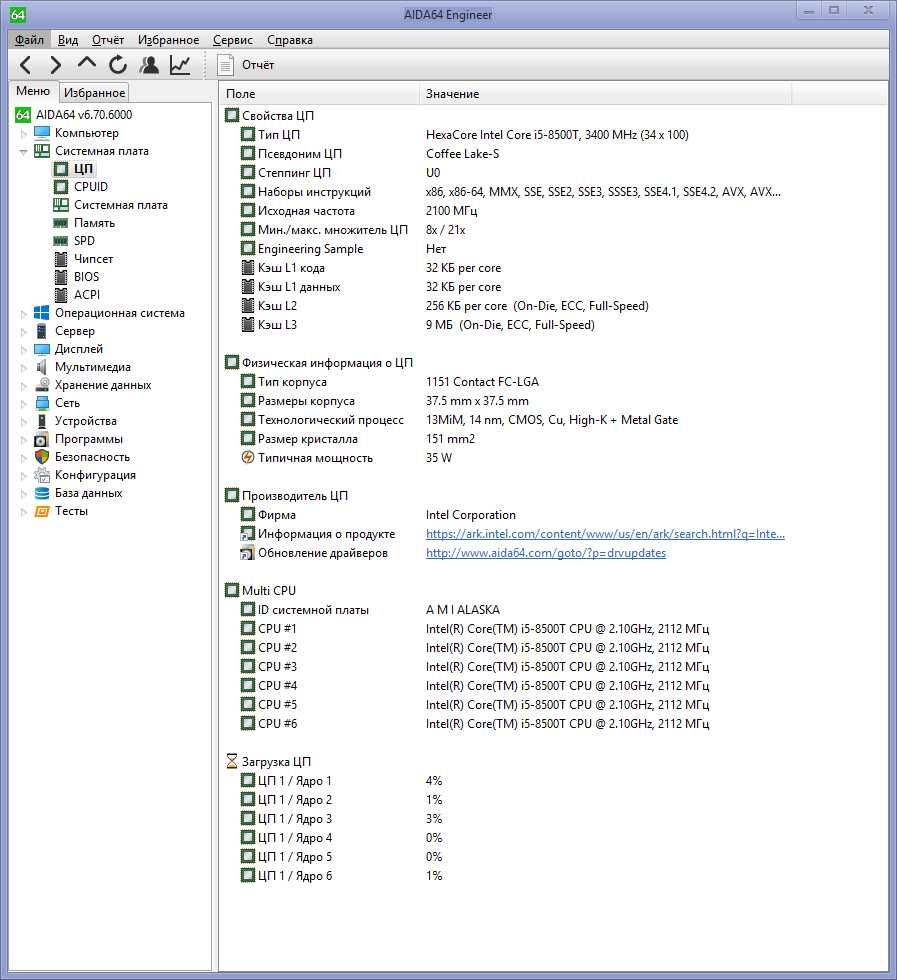Expand the Хранение данных tree node
This screenshot has height=980, width=897.
point(24,385)
